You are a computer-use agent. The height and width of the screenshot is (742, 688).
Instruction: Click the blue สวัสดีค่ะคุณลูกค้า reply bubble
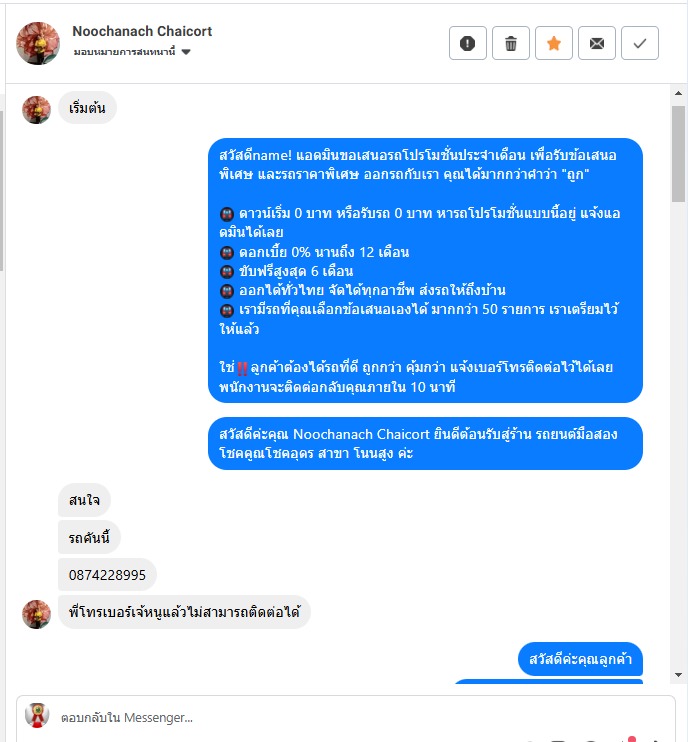581,659
